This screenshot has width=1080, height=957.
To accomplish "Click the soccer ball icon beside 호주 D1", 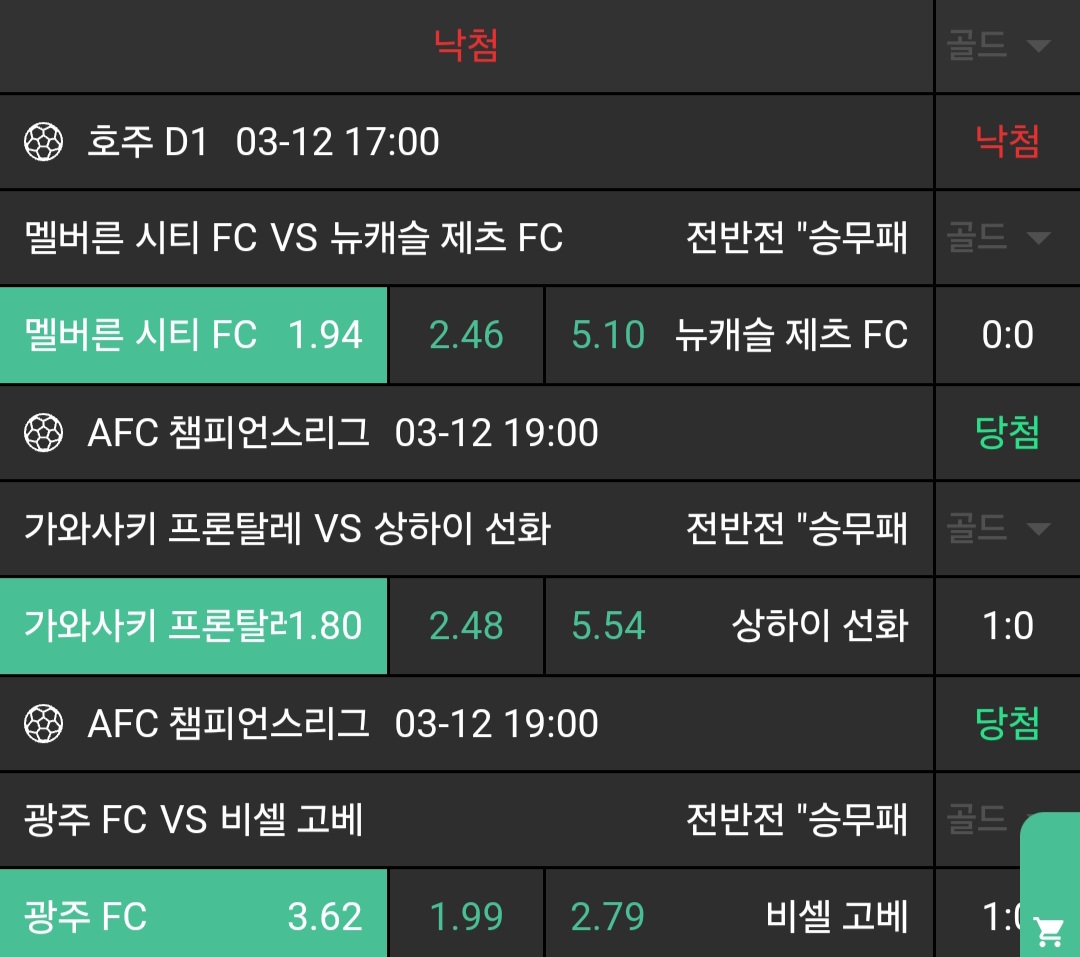I will pos(44,142).
